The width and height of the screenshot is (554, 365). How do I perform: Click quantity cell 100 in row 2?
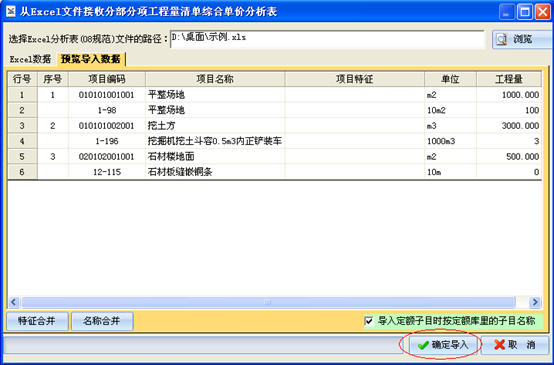click(509, 110)
